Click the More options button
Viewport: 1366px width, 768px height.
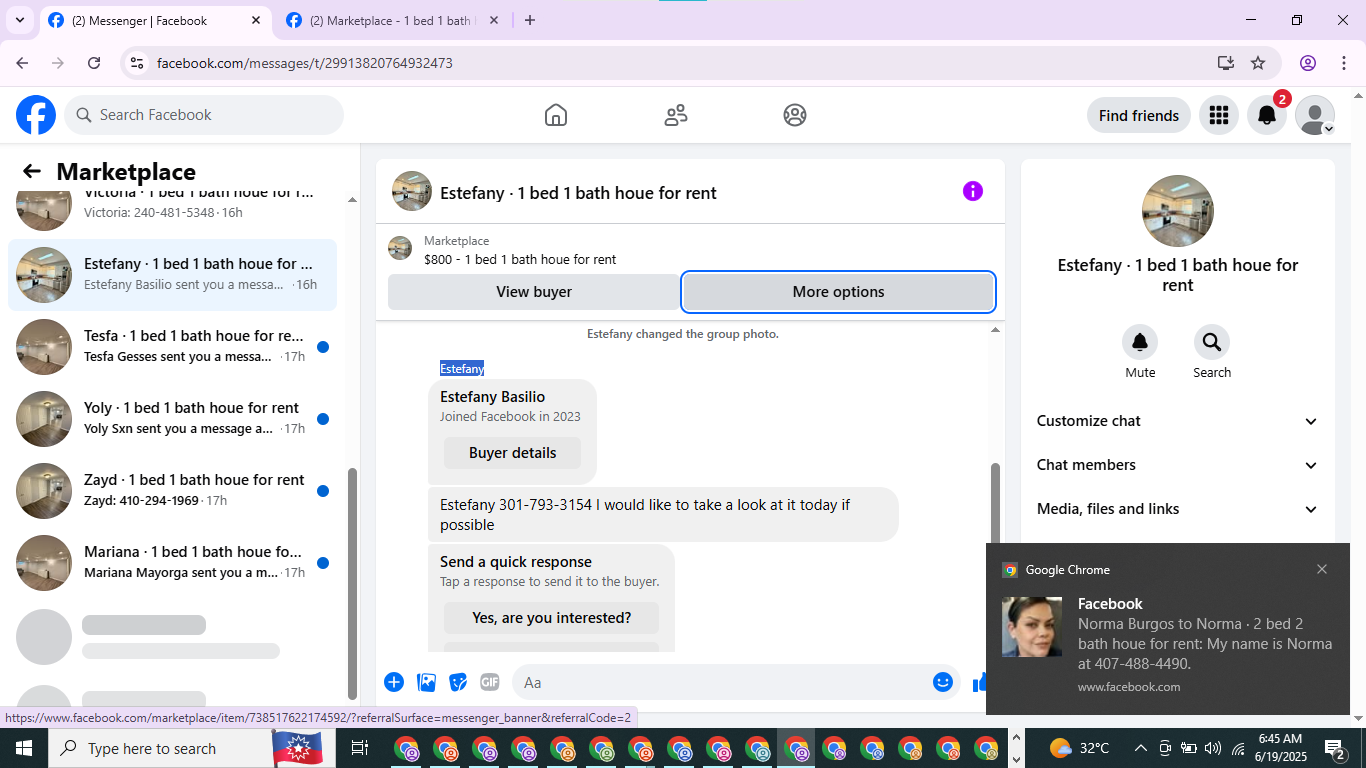pos(838,292)
